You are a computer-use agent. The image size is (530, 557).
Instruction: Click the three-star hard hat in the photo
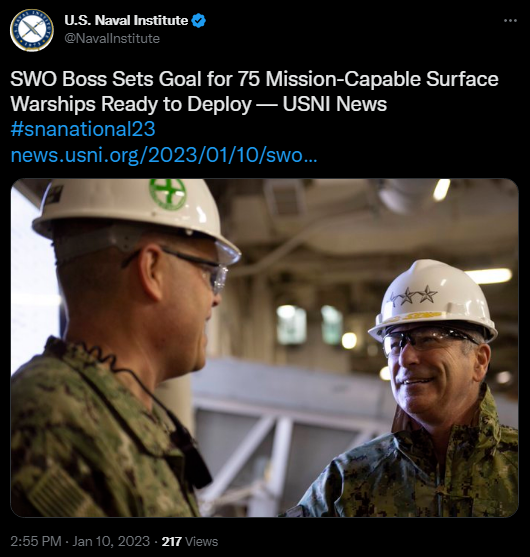(433, 300)
